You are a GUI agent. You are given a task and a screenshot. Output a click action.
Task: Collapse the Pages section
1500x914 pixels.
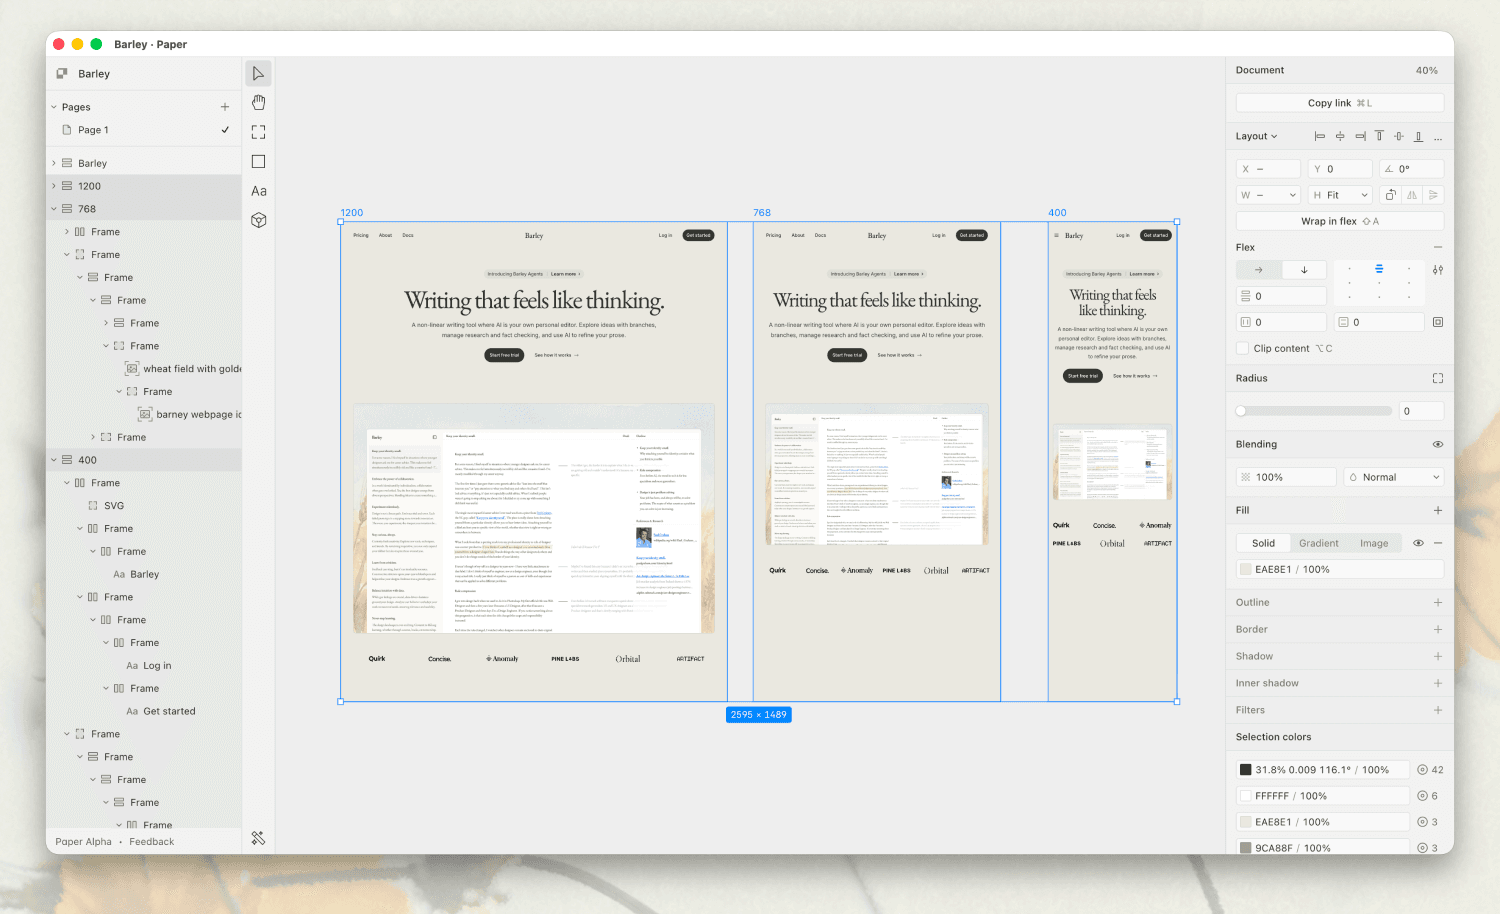point(54,107)
